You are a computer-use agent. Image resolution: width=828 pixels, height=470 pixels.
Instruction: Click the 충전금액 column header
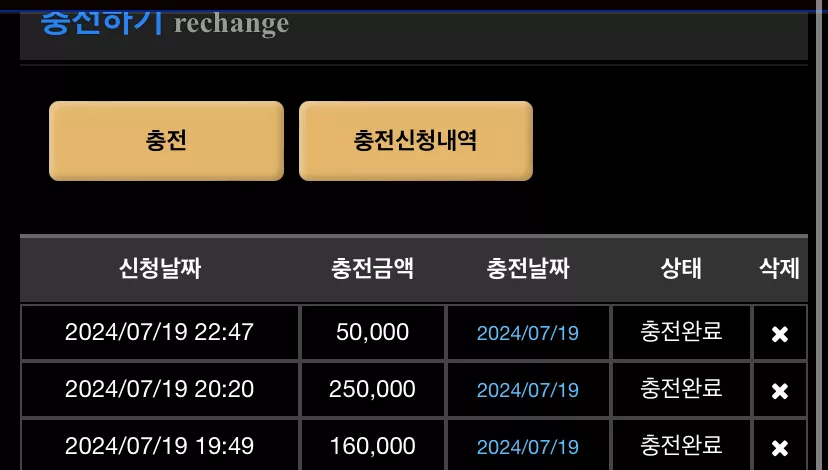[x=372, y=268]
